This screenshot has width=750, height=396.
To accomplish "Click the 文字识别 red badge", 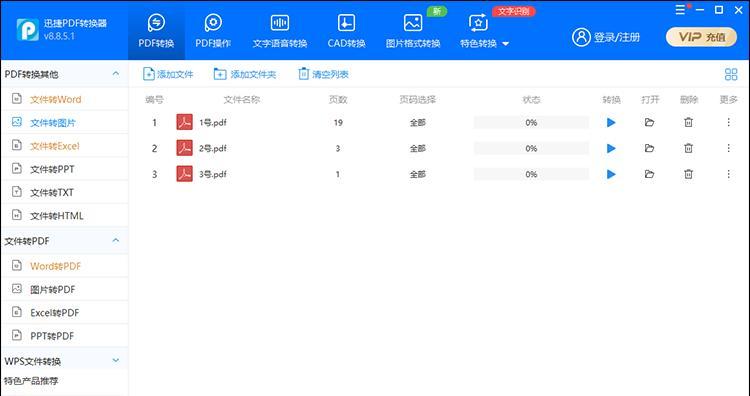I will 513,11.
